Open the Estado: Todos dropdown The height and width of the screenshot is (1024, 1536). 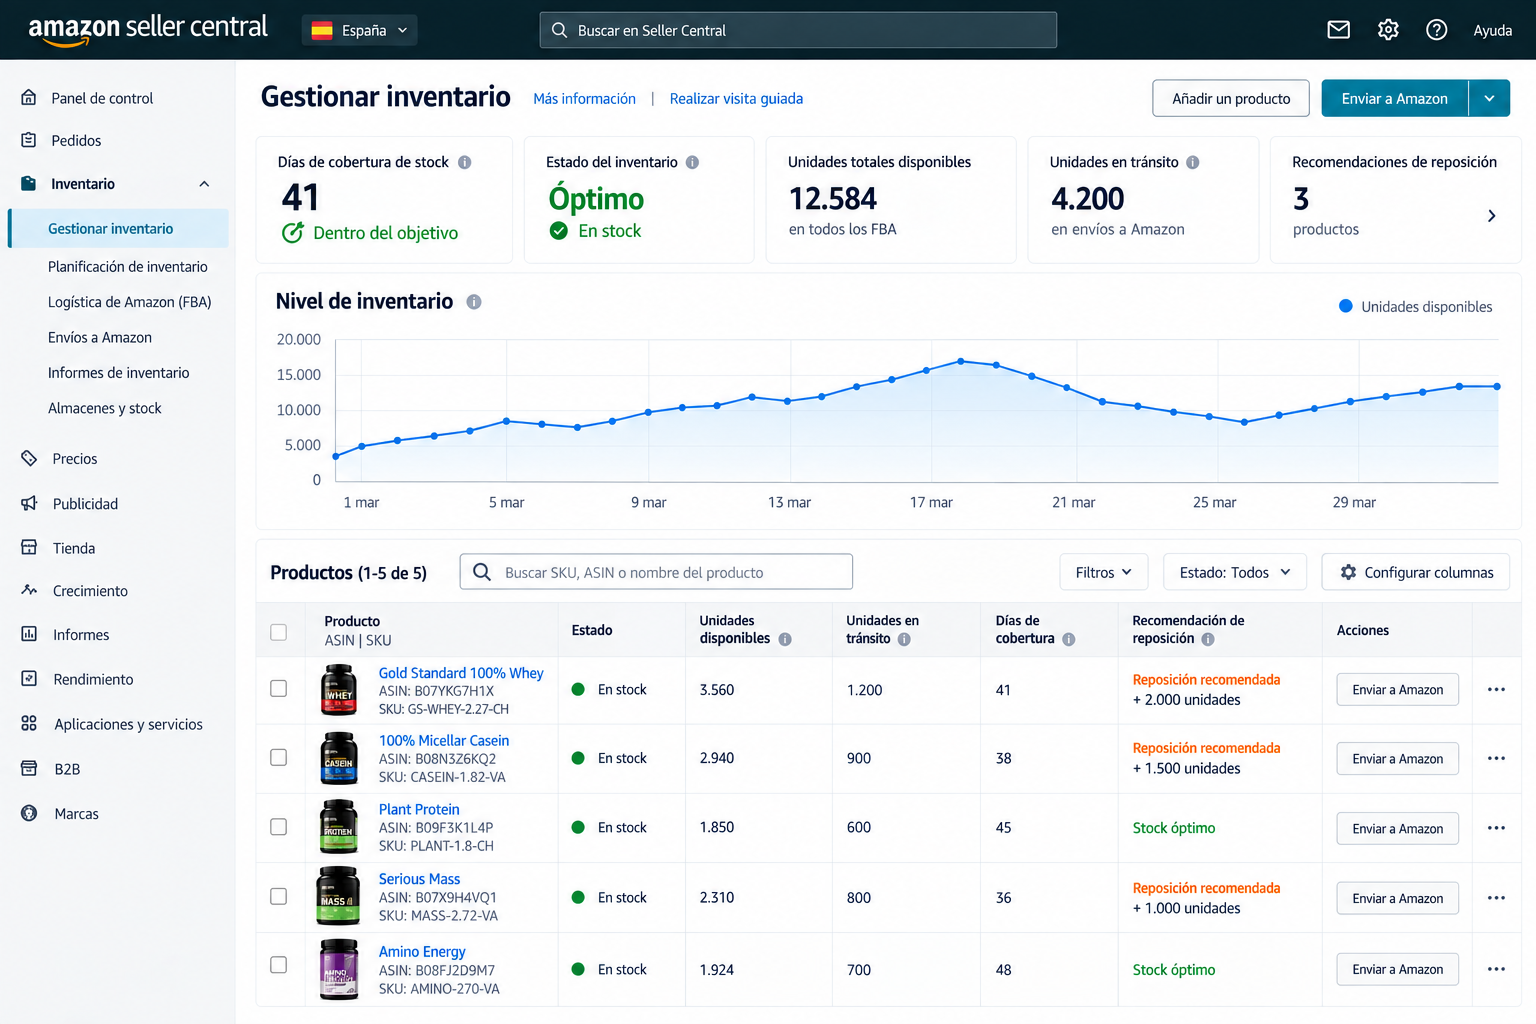pos(1235,572)
